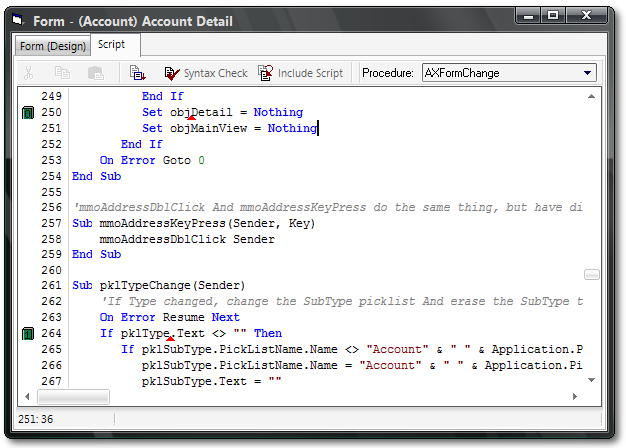The image size is (626, 448).
Task: Click the vertical scrollbar thumb
Action: [592, 275]
